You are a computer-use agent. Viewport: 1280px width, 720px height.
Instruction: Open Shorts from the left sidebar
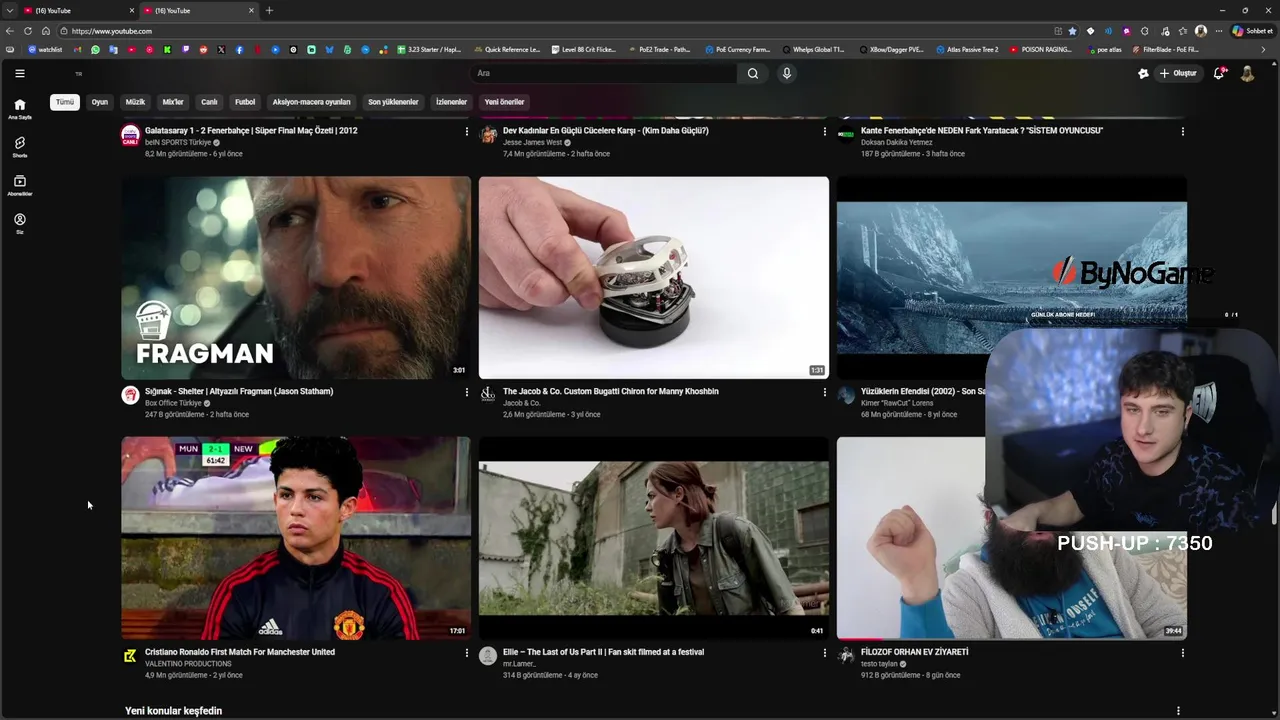(x=19, y=147)
